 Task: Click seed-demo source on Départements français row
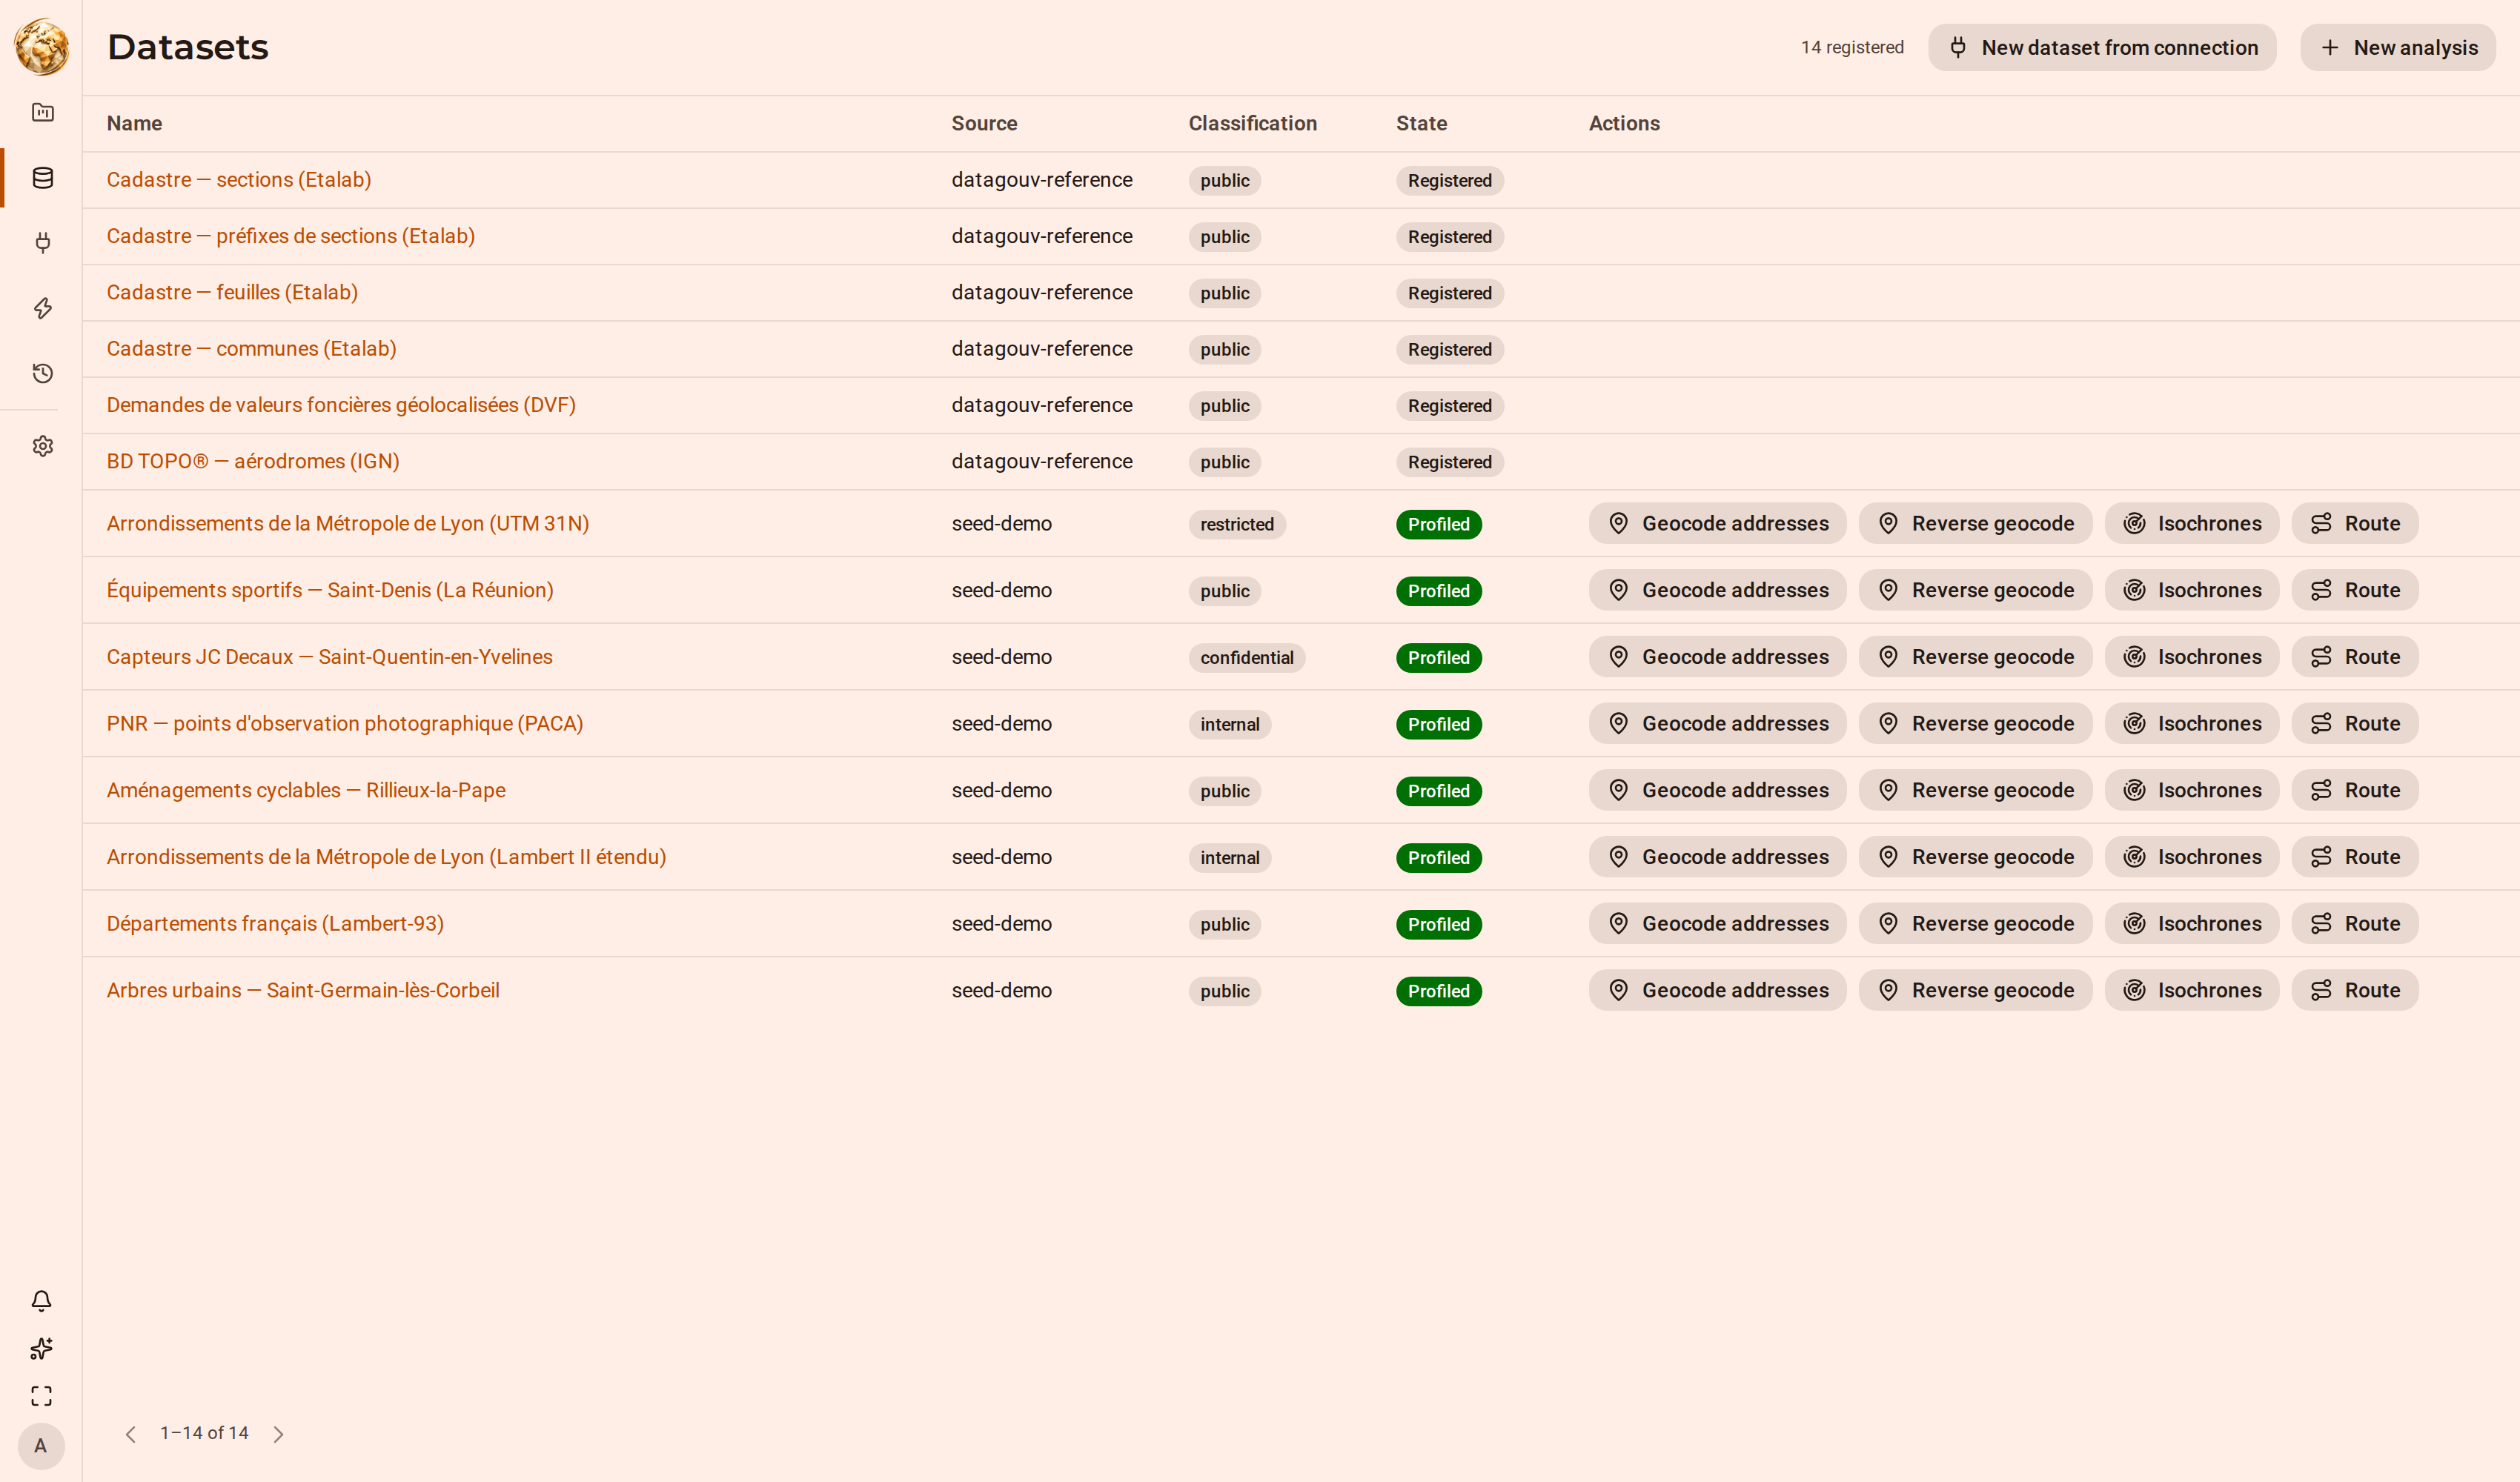tap(1001, 923)
